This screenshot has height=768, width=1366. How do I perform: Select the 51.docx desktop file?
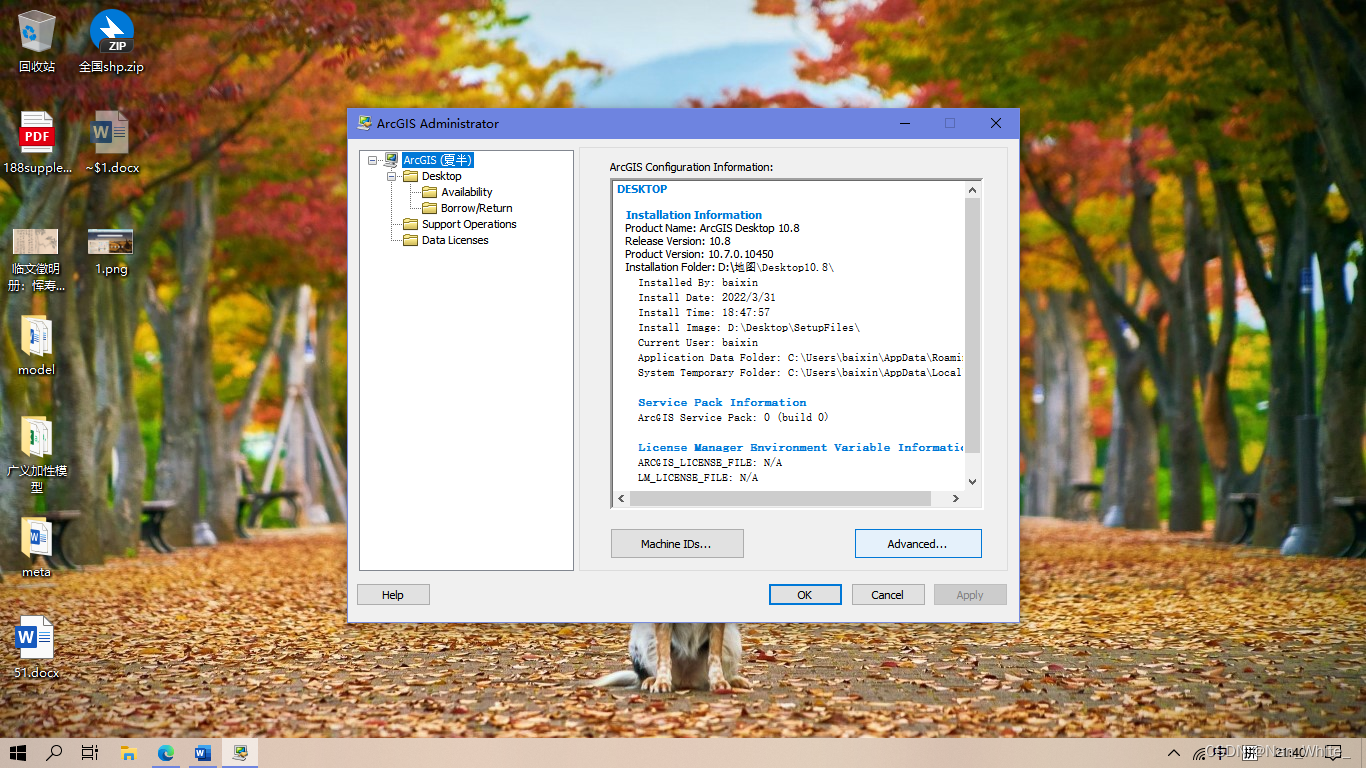37,648
